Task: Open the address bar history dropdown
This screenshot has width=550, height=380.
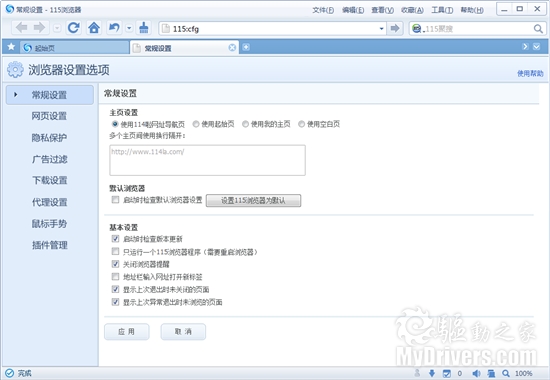Action: (381, 29)
